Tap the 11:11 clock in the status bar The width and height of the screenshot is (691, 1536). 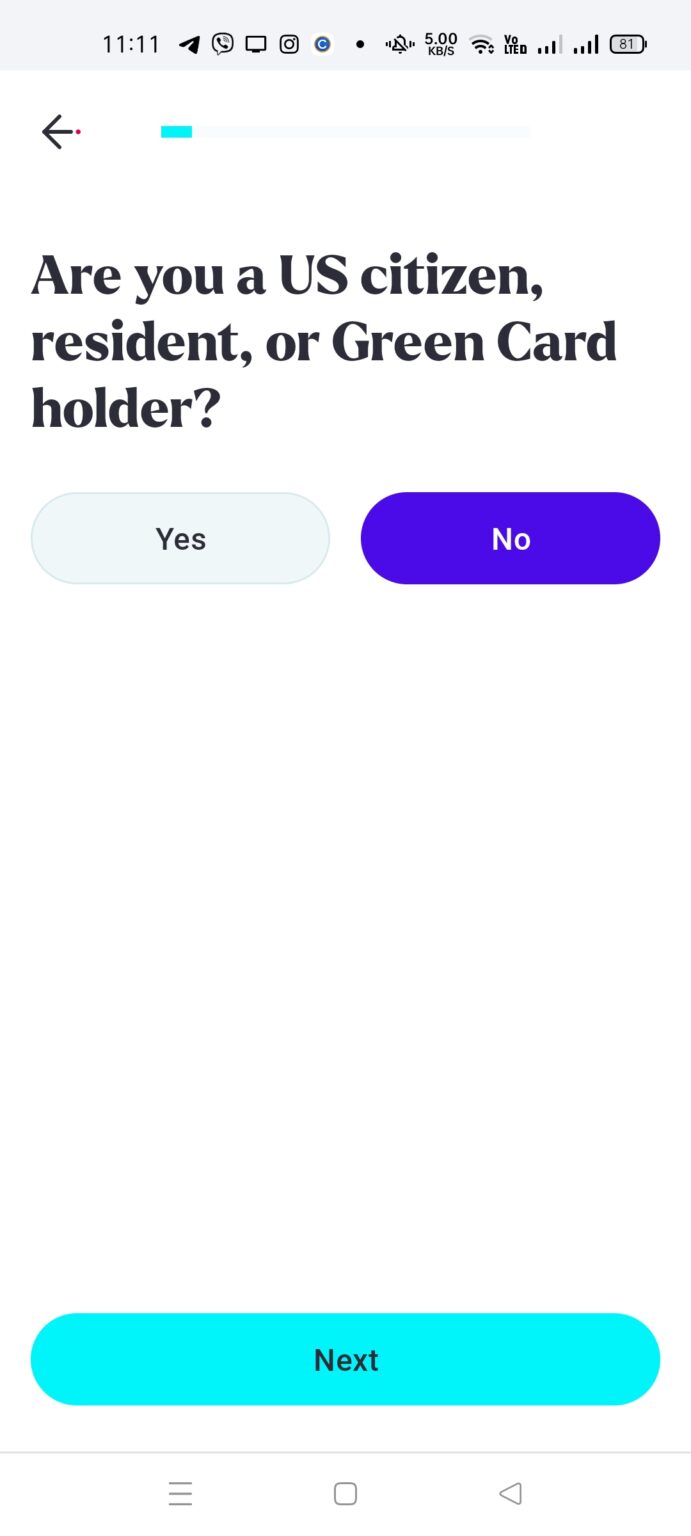pyautogui.click(x=131, y=44)
